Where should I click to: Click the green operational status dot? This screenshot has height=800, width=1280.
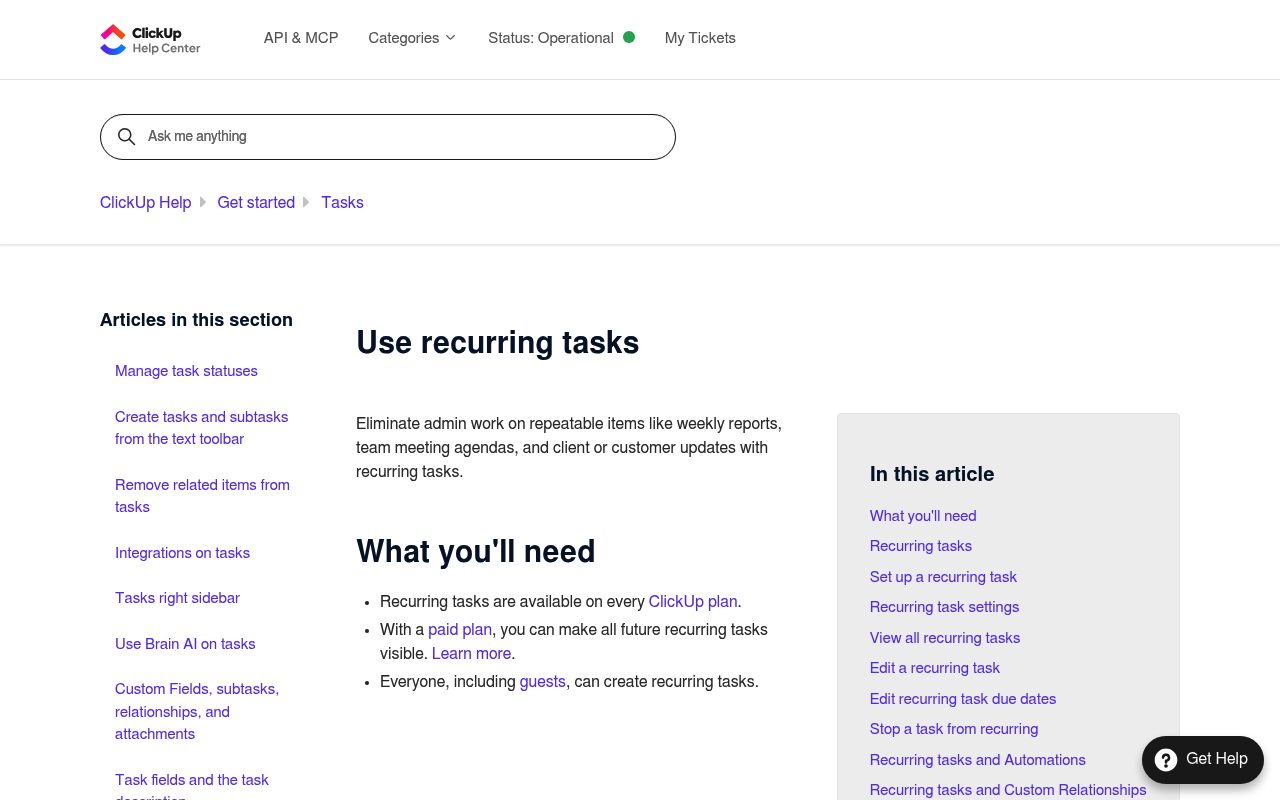(629, 37)
